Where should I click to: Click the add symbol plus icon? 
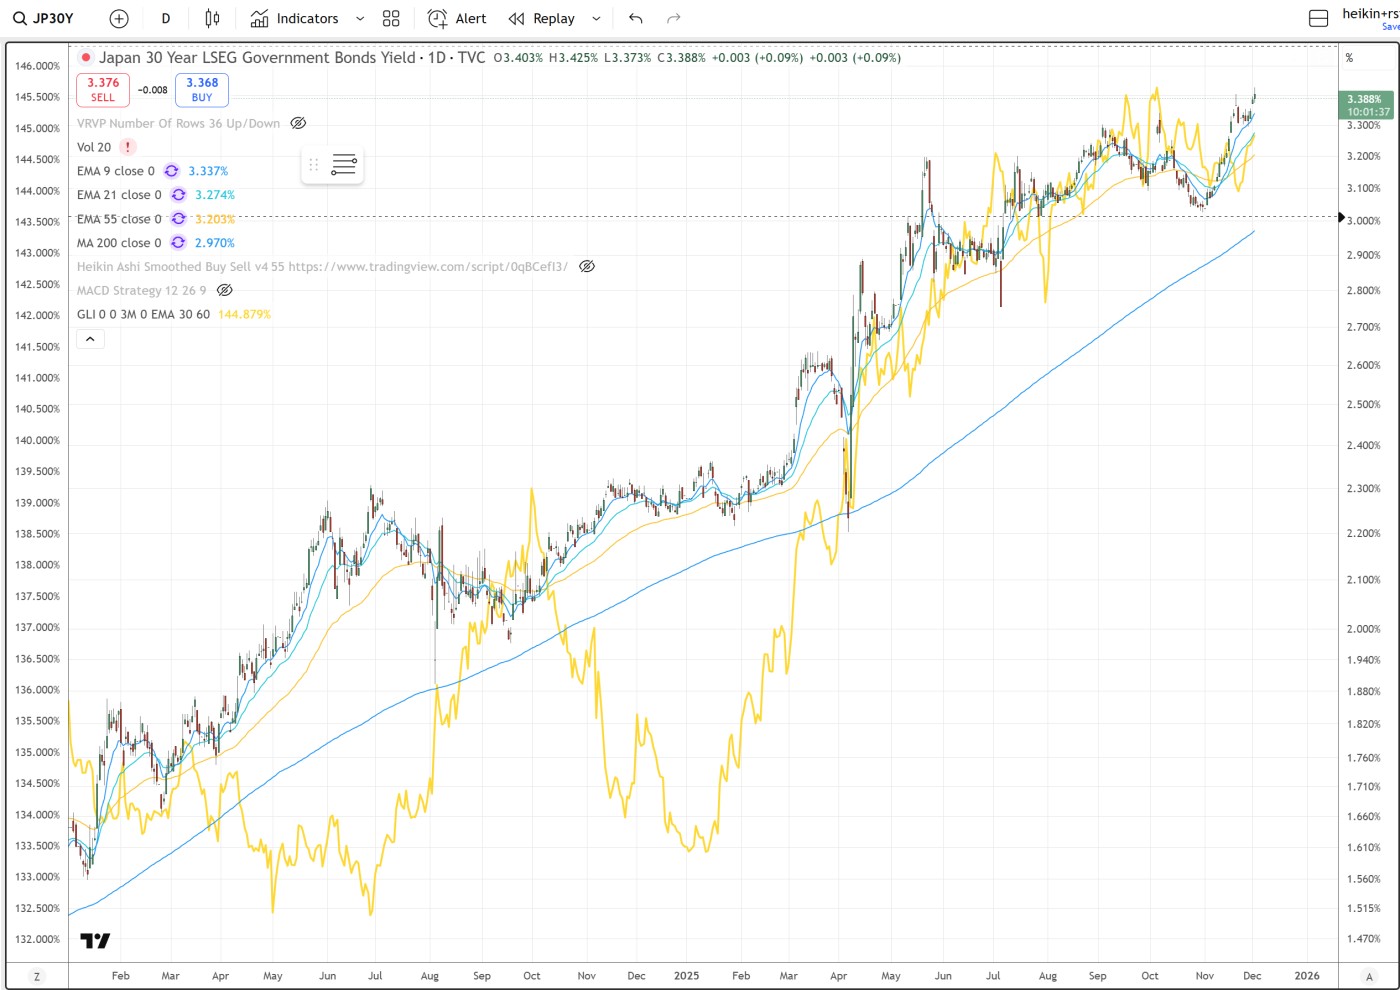click(119, 18)
